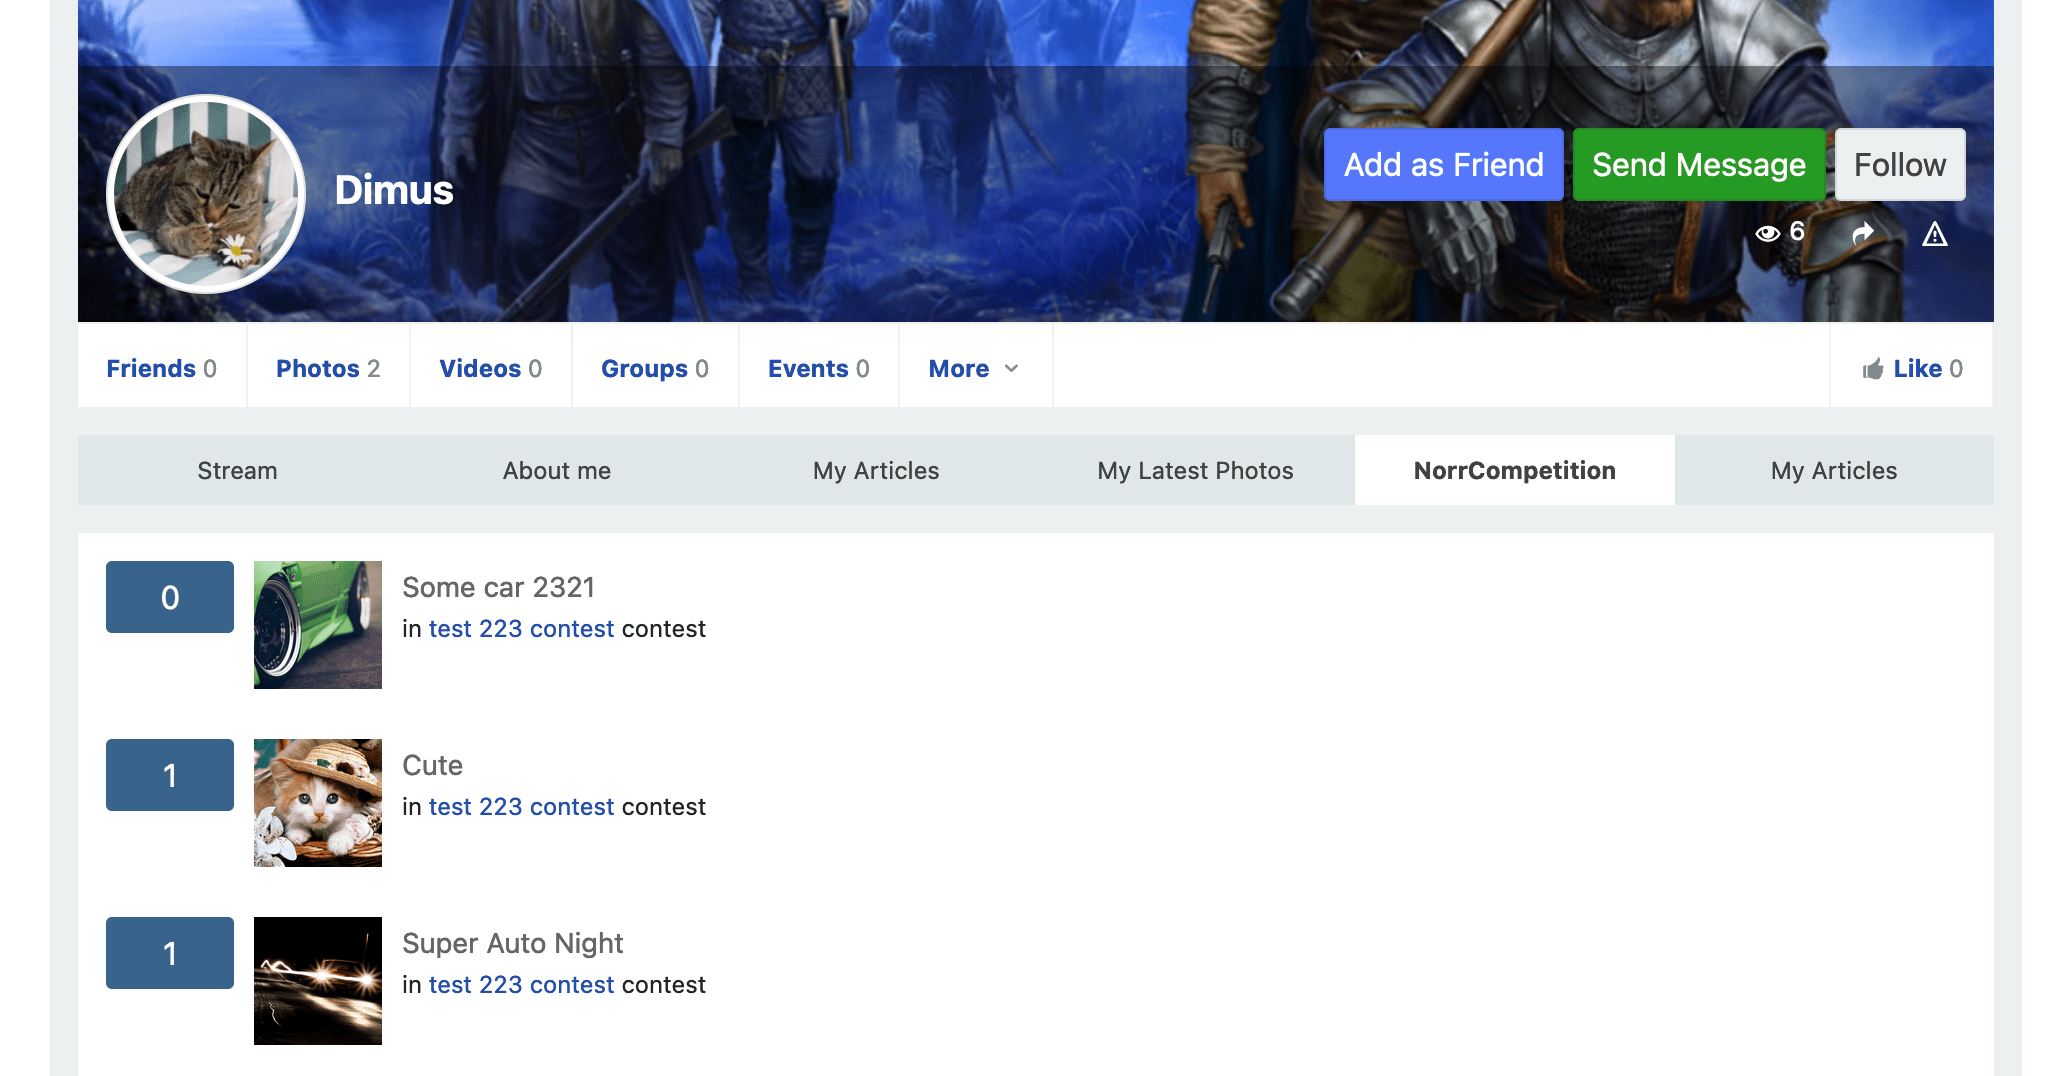The height and width of the screenshot is (1076, 2050).
Task: Click the thumbs-up Like icon
Action: pos(1875,368)
